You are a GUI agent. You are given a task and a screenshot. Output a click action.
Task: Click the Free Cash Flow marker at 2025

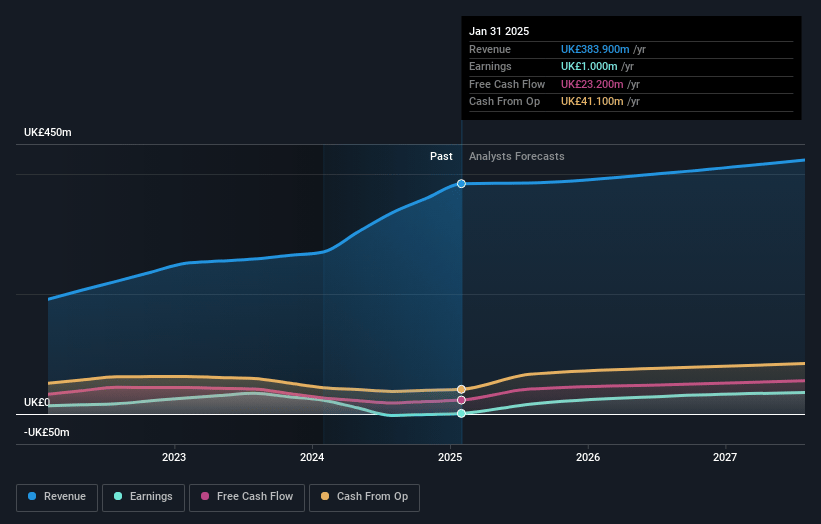coord(461,400)
